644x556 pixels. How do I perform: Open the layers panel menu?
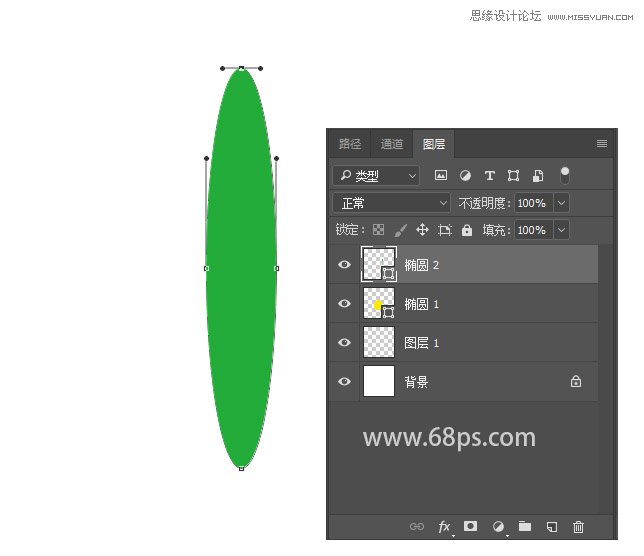pyautogui.click(x=602, y=143)
